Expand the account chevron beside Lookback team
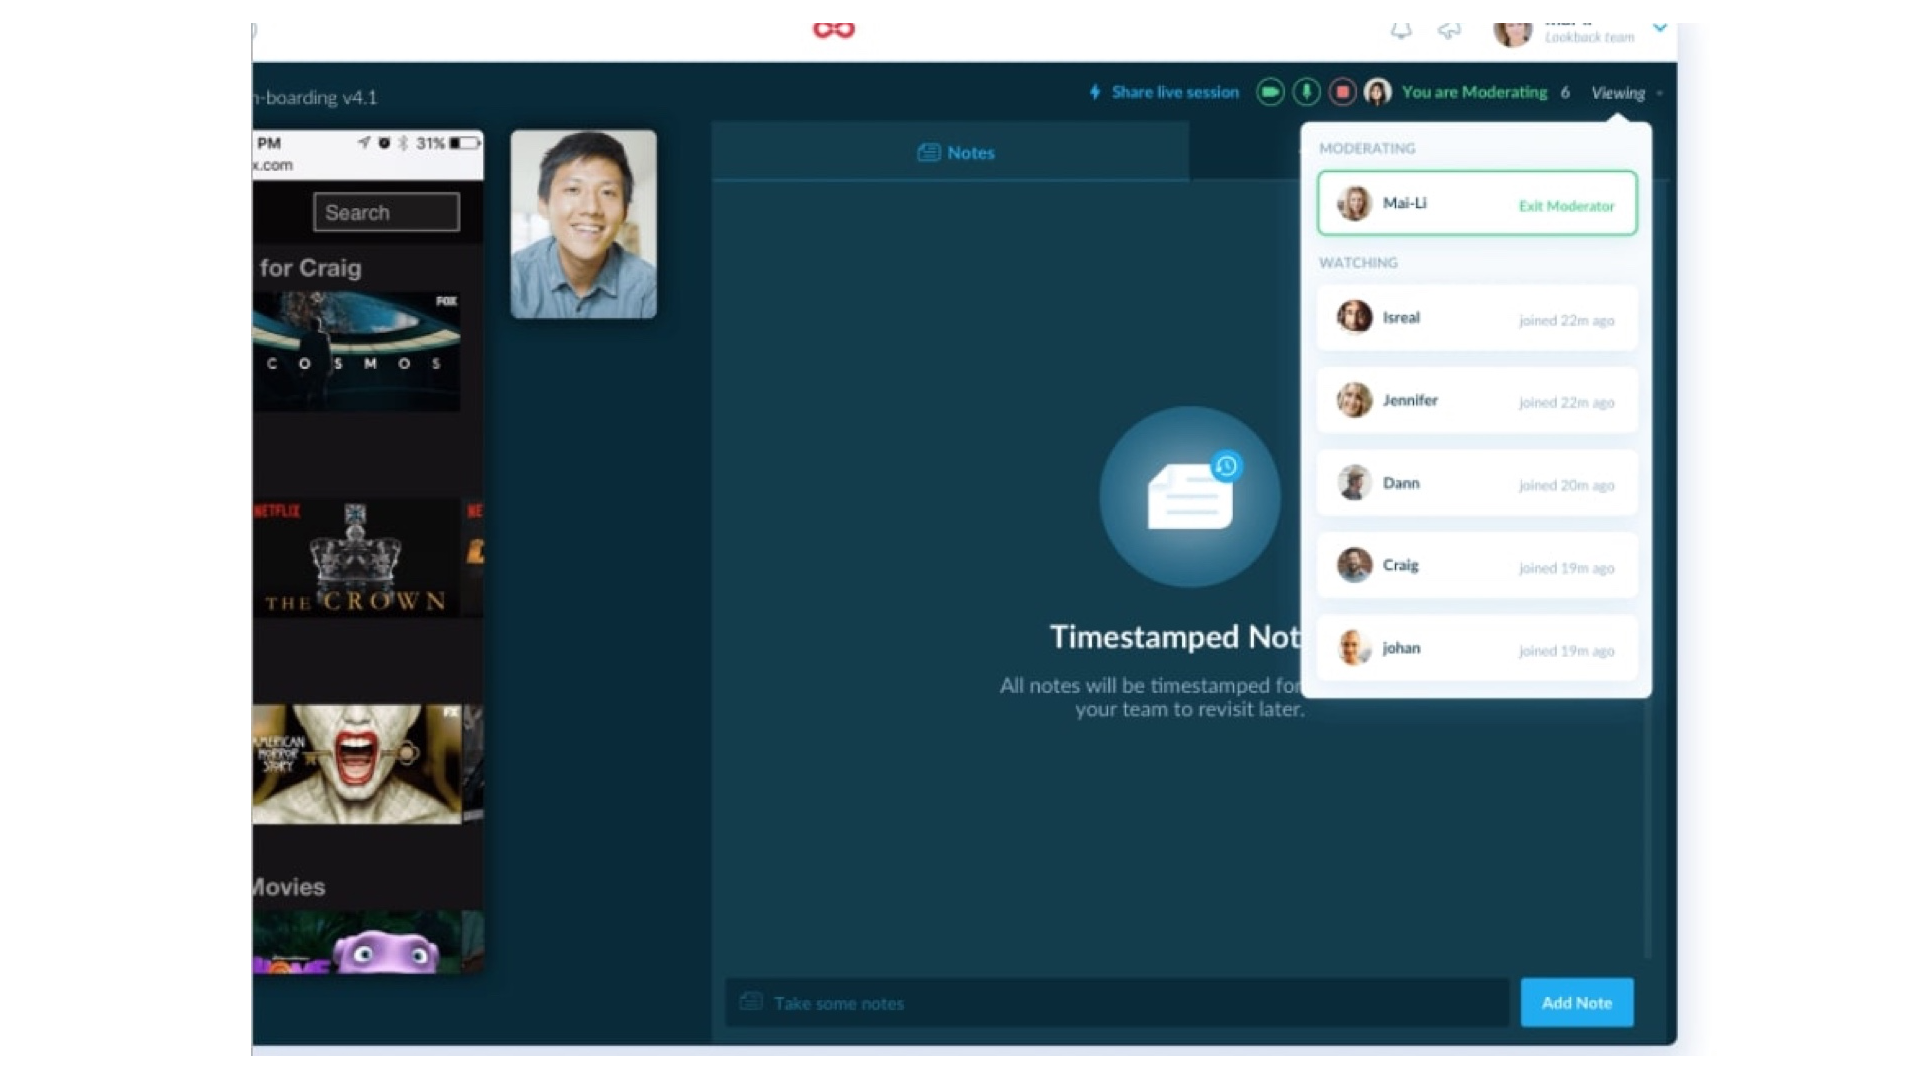 [1660, 26]
